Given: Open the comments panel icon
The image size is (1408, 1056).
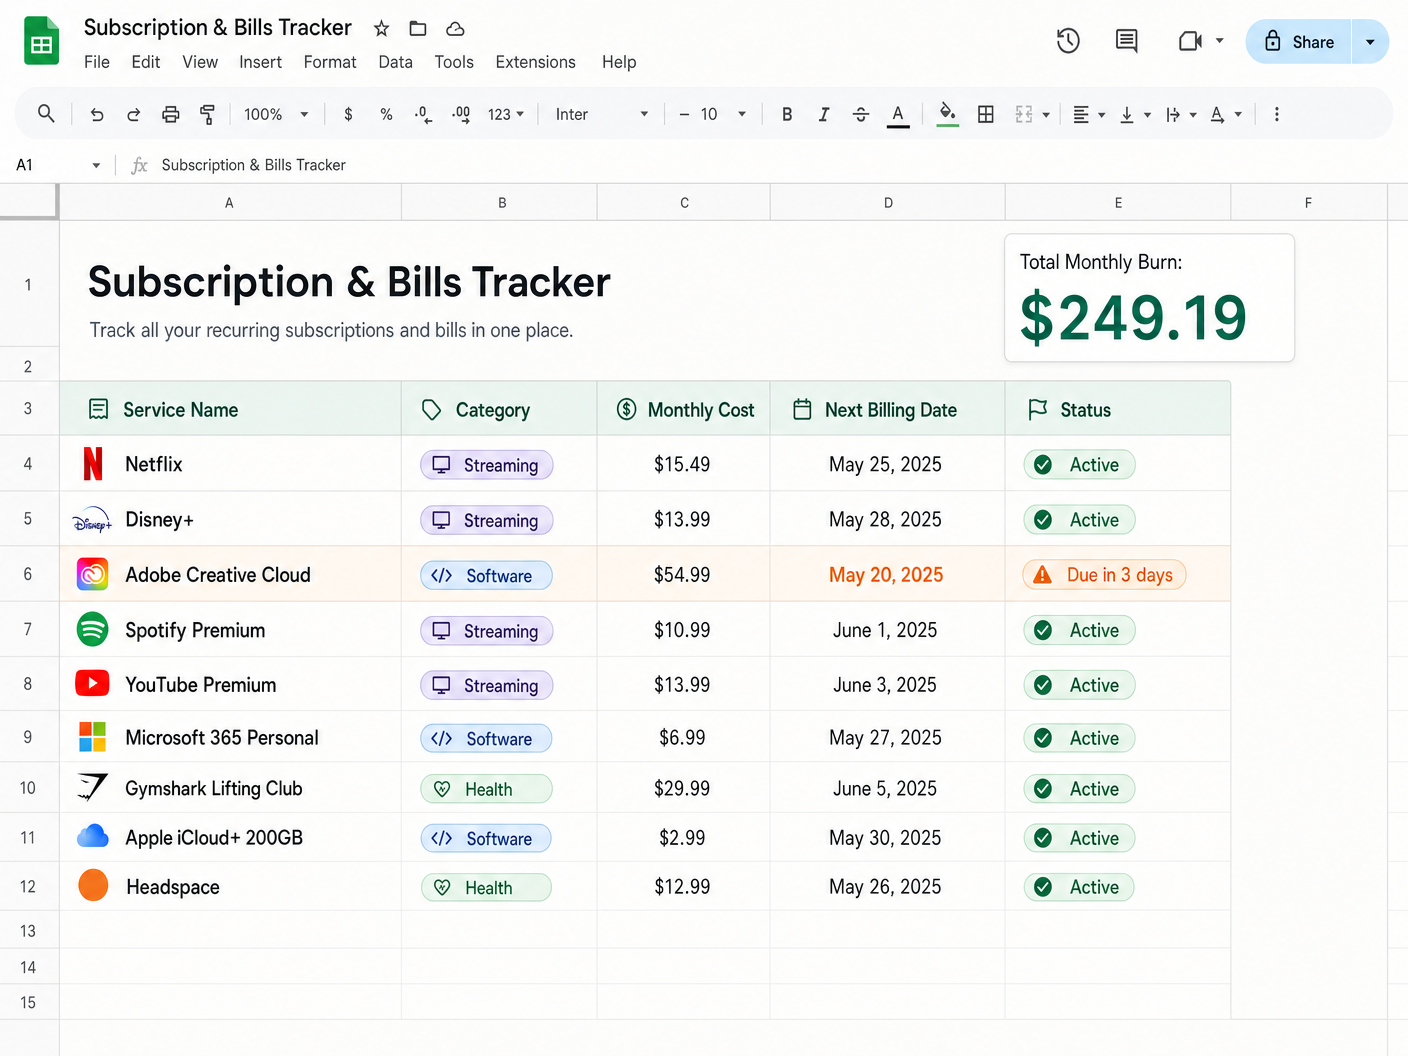Looking at the screenshot, I should tap(1127, 41).
